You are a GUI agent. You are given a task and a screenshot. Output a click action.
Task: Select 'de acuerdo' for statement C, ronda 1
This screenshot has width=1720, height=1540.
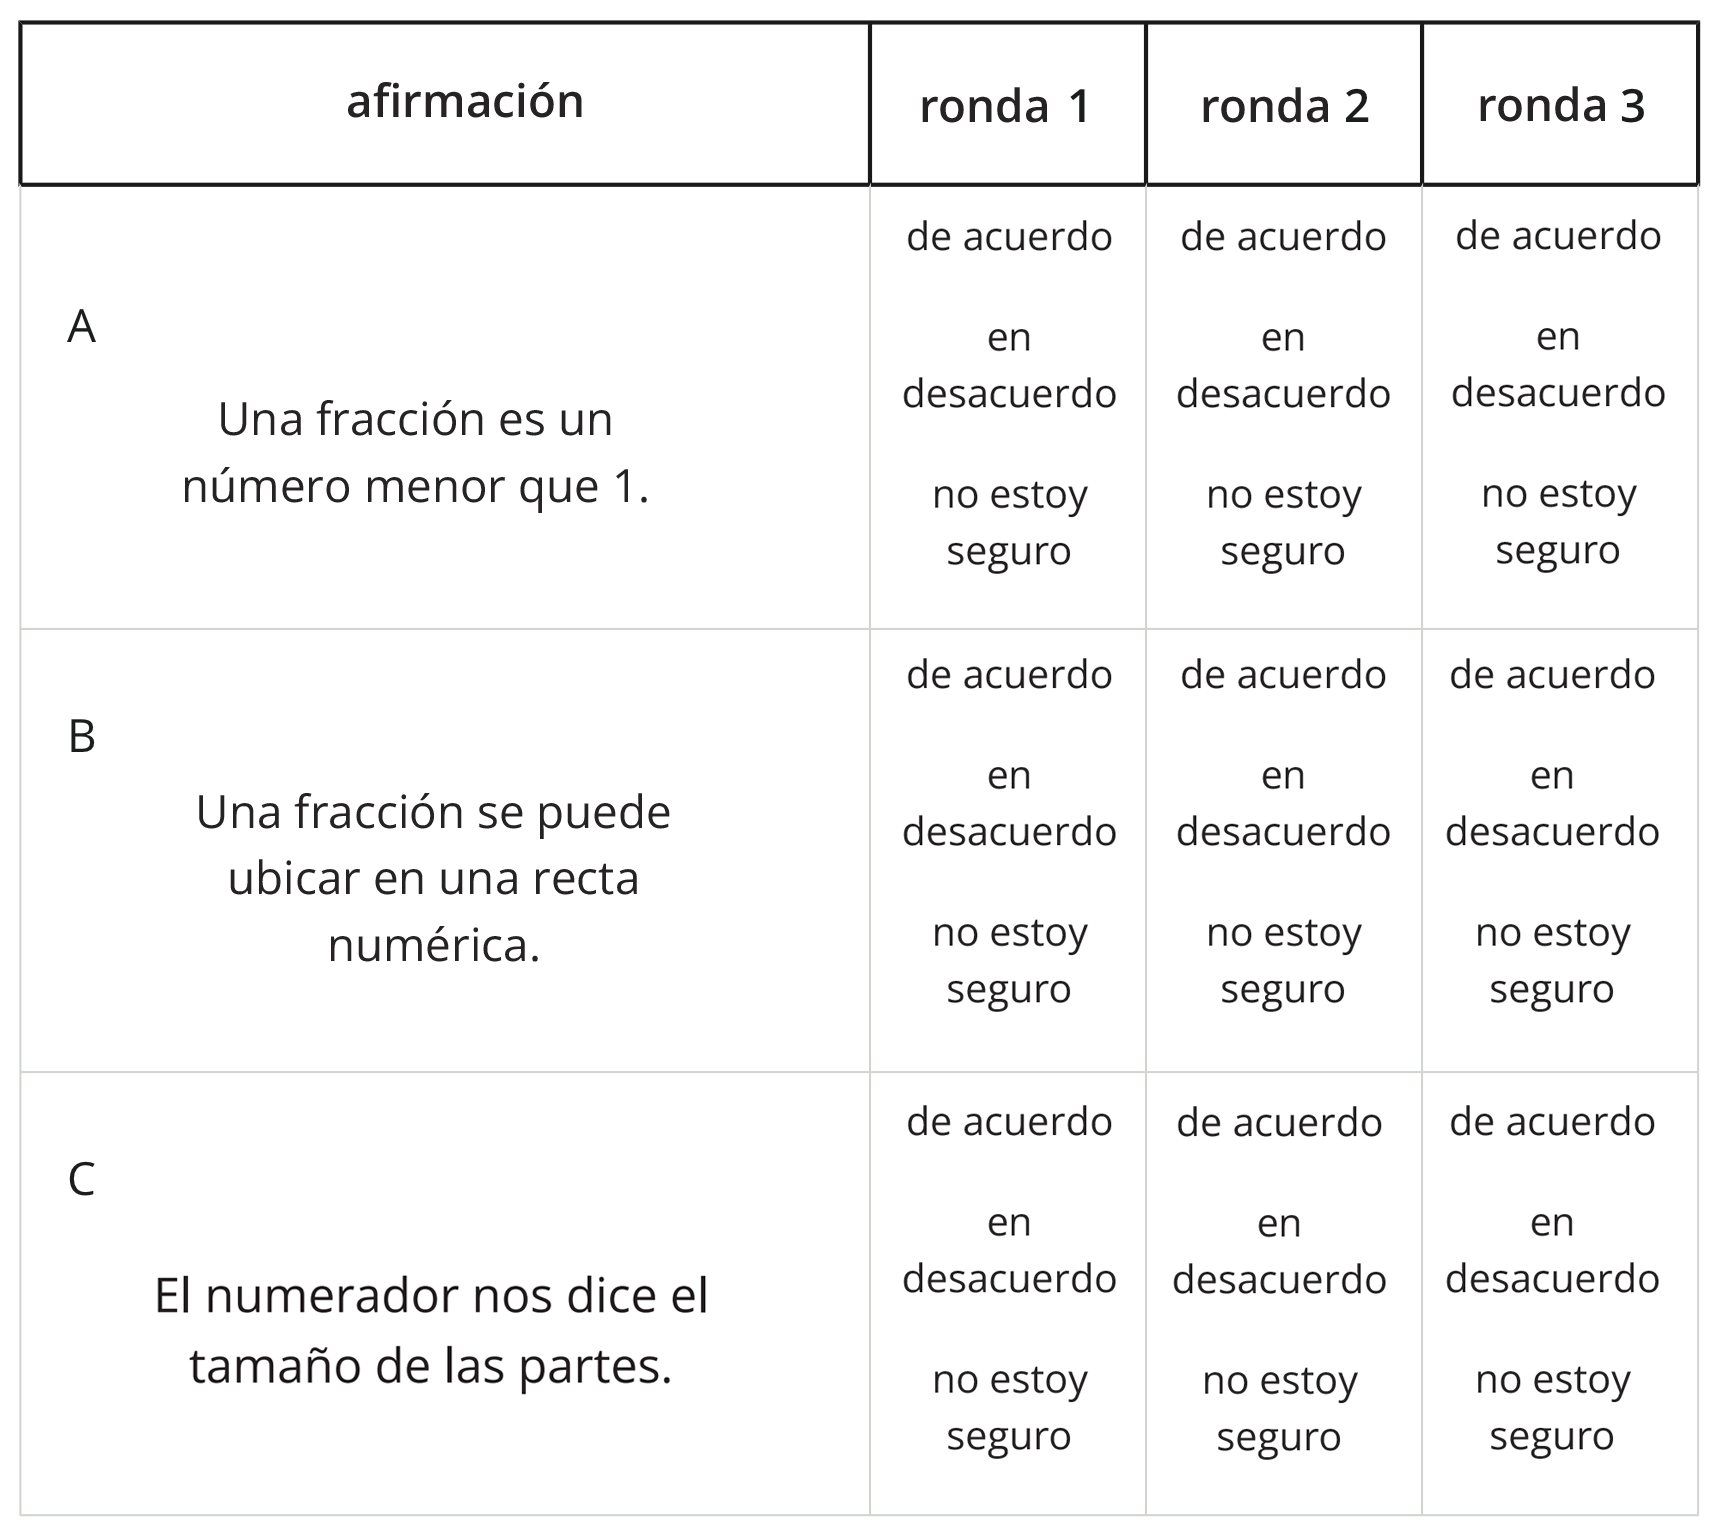[x=1008, y=1123]
